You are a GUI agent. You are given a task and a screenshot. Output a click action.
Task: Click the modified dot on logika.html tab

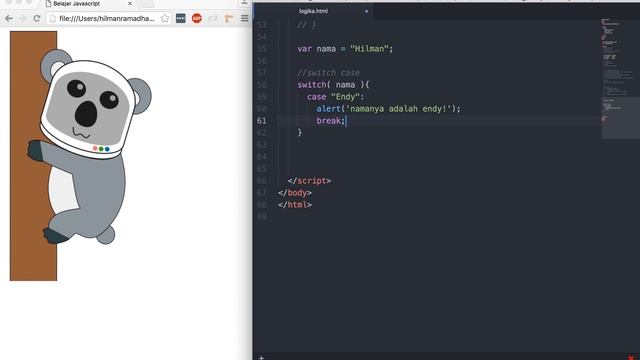[366, 11]
